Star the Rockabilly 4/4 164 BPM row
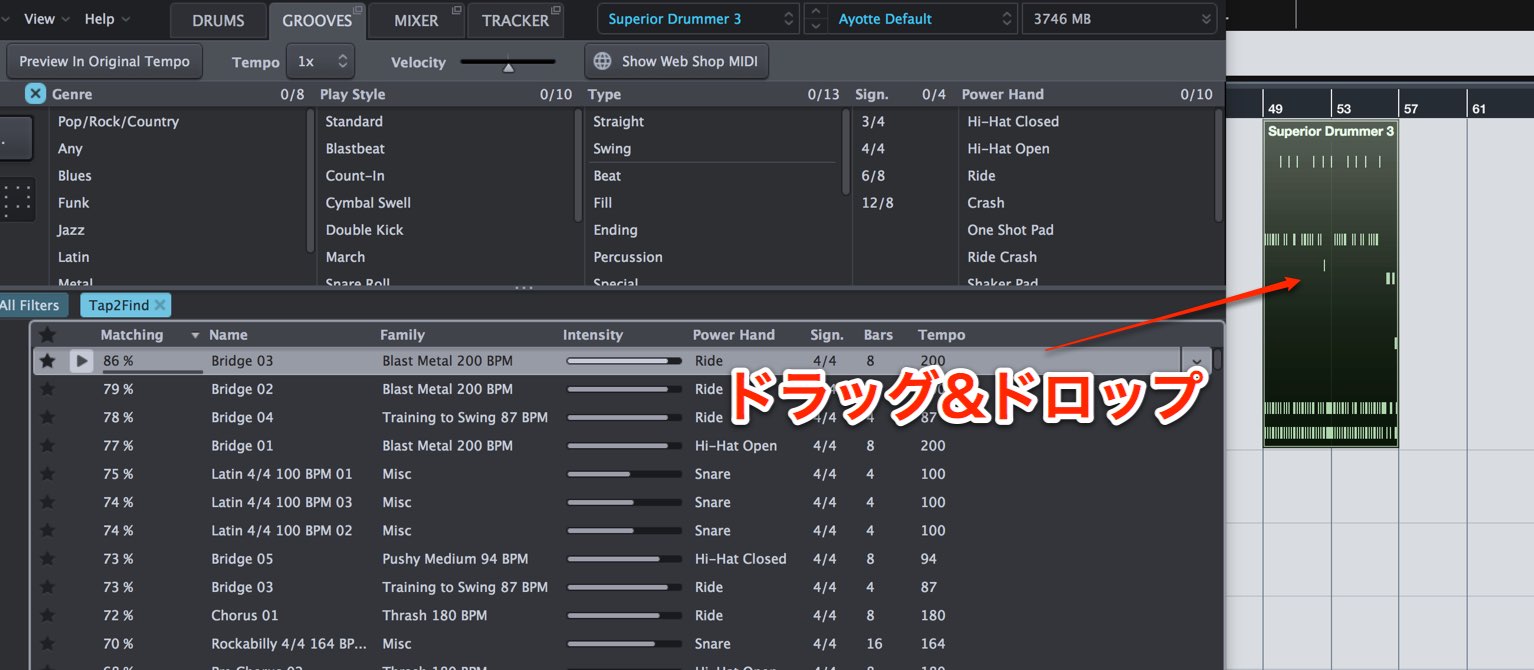This screenshot has height=670, width=1534. point(47,644)
